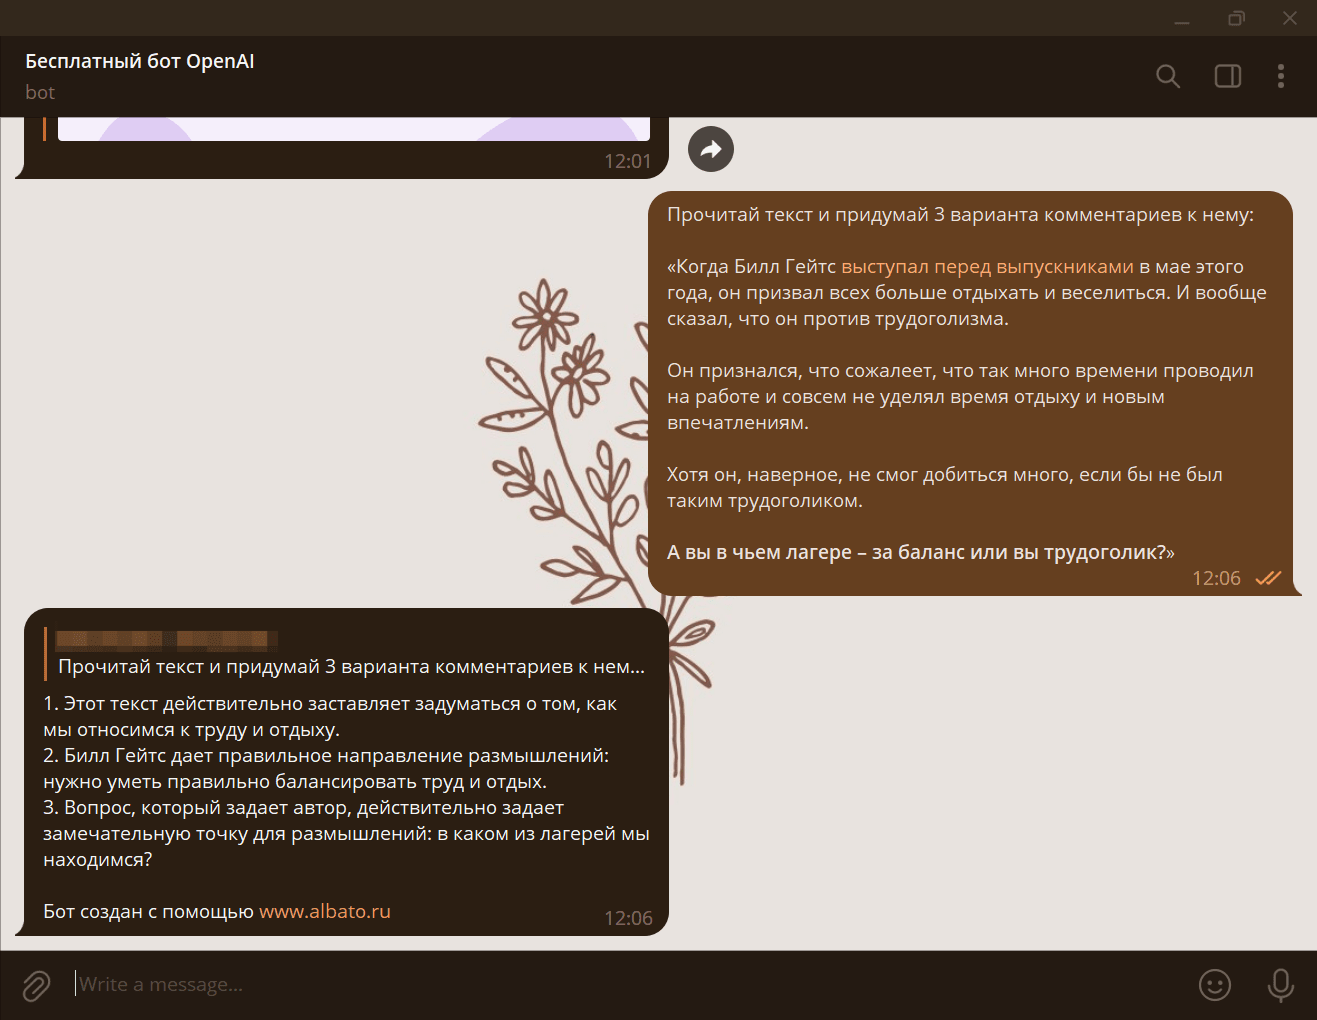Open the emoji picker
This screenshot has height=1020, width=1317.
click(x=1215, y=985)
